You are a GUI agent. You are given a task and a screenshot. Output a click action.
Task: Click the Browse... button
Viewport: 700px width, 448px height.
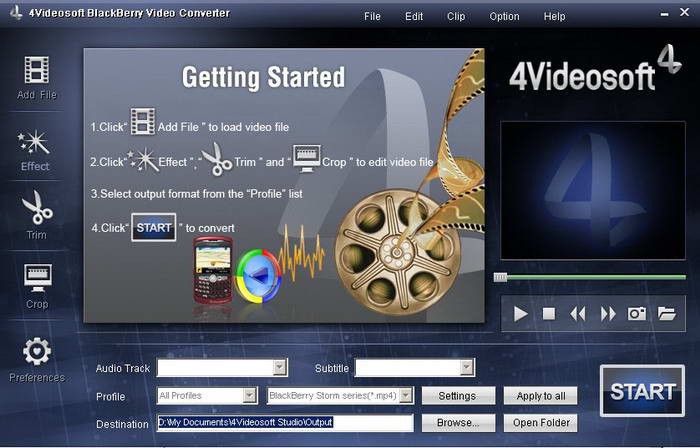[458, 423]
